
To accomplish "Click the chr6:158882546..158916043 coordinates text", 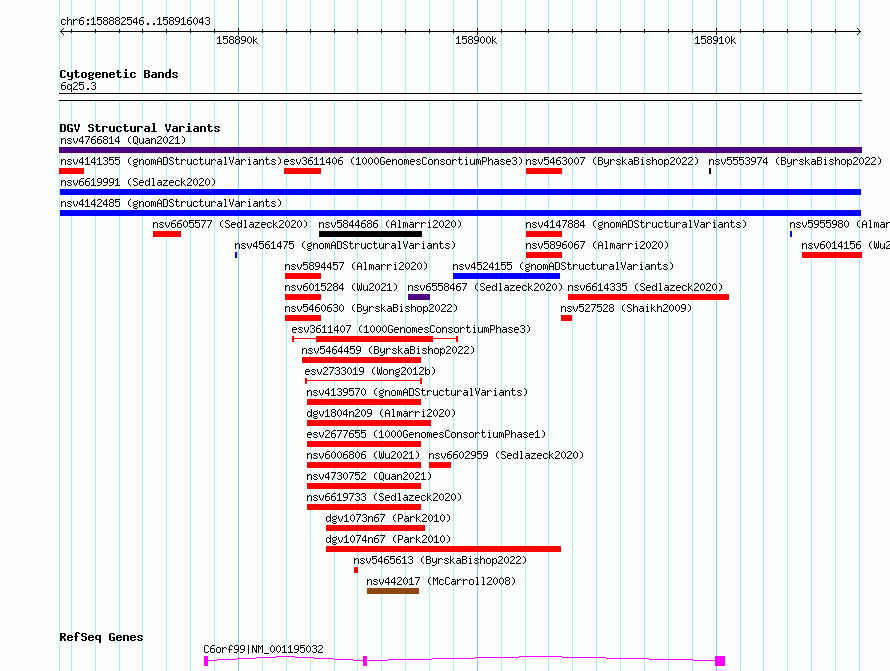I will click(x=135, y=21).
